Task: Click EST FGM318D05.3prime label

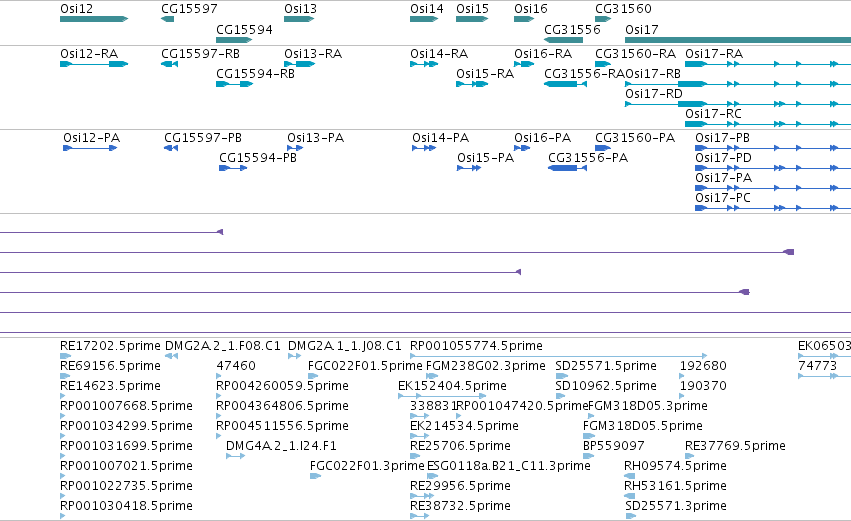Action: (648, 406)
